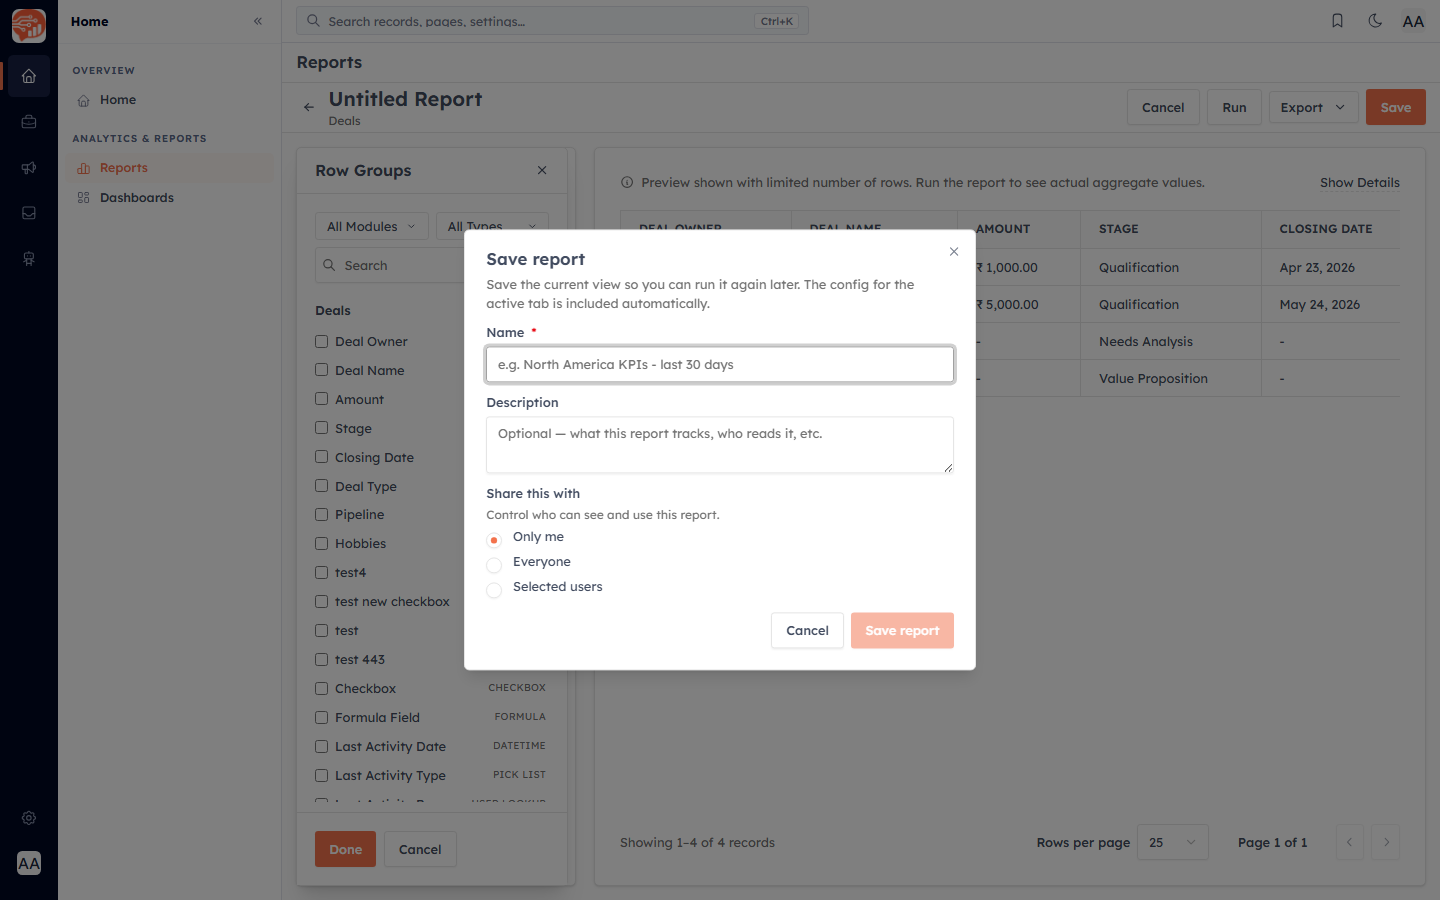Check the Formula Field option
Screen dimensions: 1440x900
tap(322, 718)
